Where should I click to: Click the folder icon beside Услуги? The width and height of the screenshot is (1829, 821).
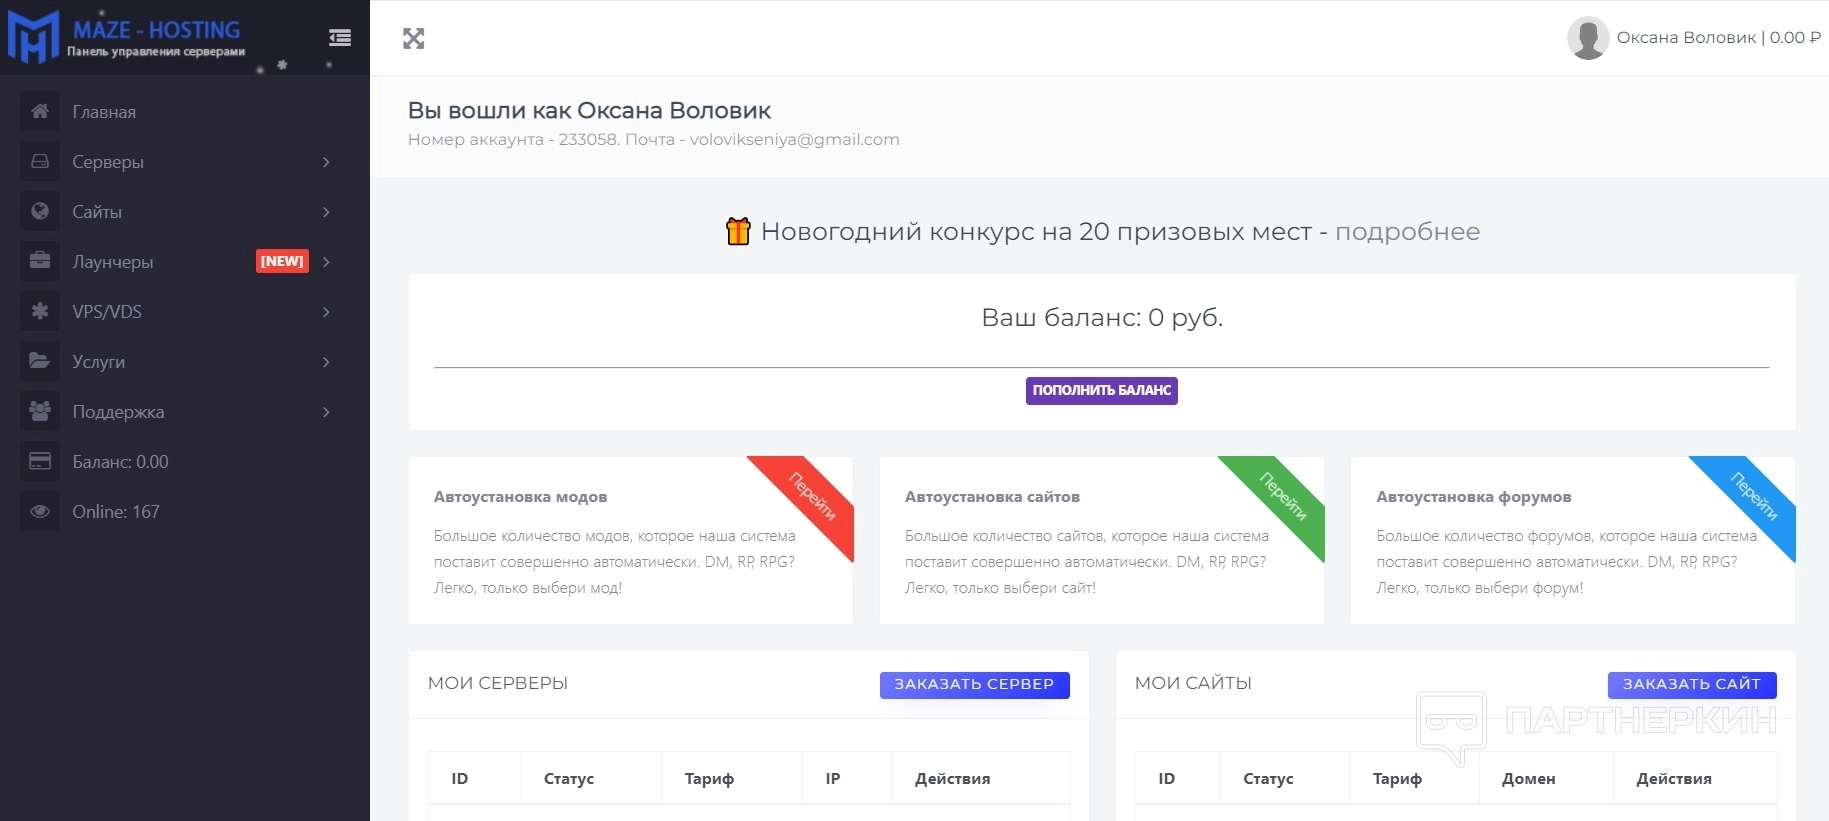pyautogui.click(x=40, y=361)
